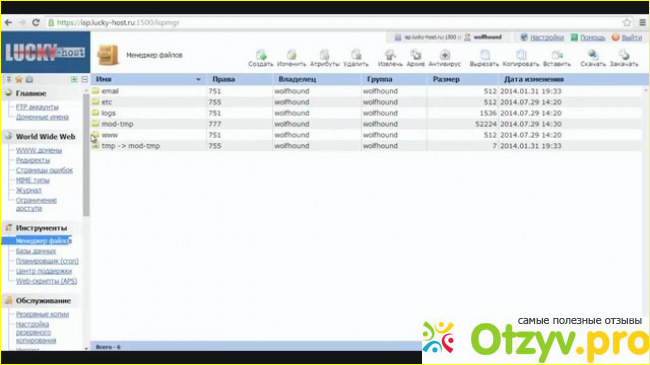The image size is (650, 365).
Task: Bookmark the page with the star icon
Action: [627, 22]
